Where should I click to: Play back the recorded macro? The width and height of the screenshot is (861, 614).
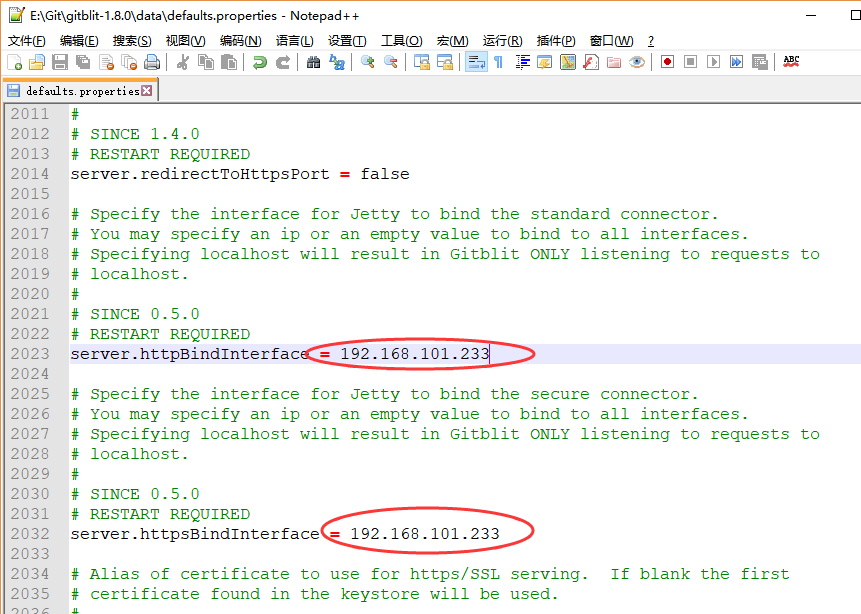point(713,63)
